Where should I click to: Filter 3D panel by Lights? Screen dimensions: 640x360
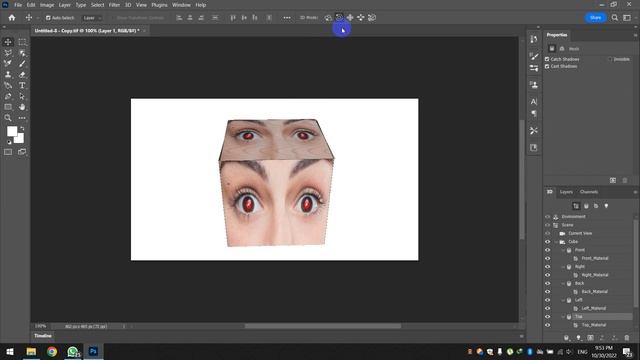pos(606,206)
